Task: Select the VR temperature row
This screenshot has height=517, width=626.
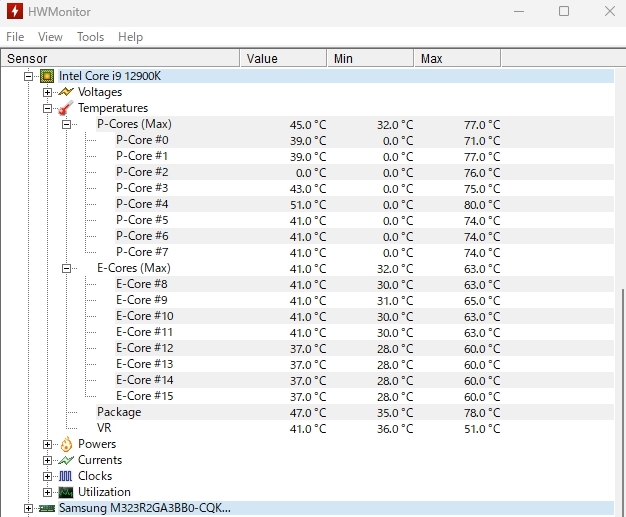Action: click(355, 428)
